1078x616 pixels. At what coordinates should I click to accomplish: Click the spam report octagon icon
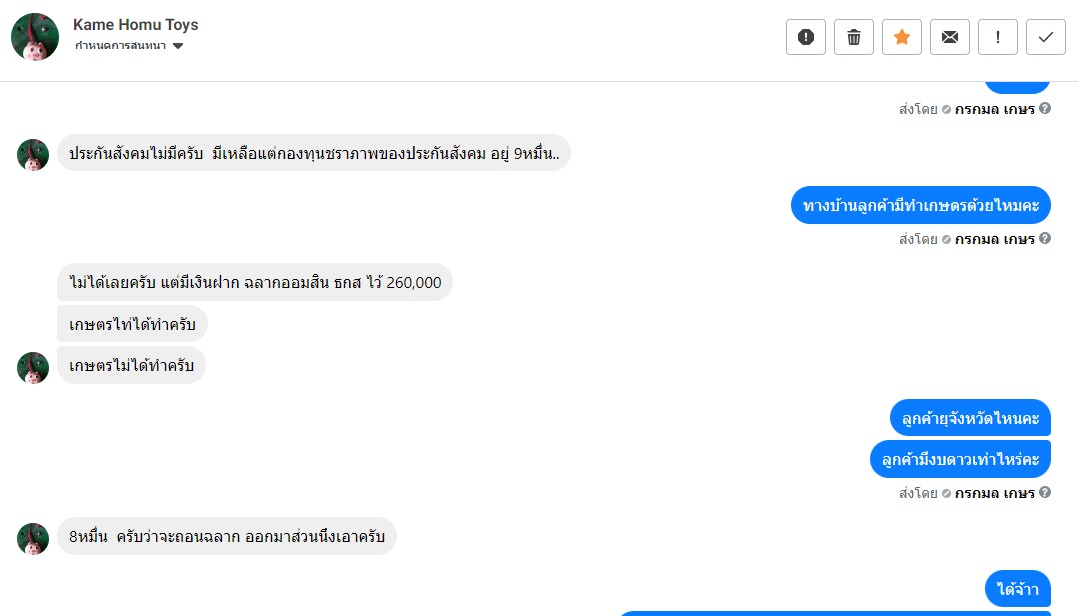[x=806, y=37]
